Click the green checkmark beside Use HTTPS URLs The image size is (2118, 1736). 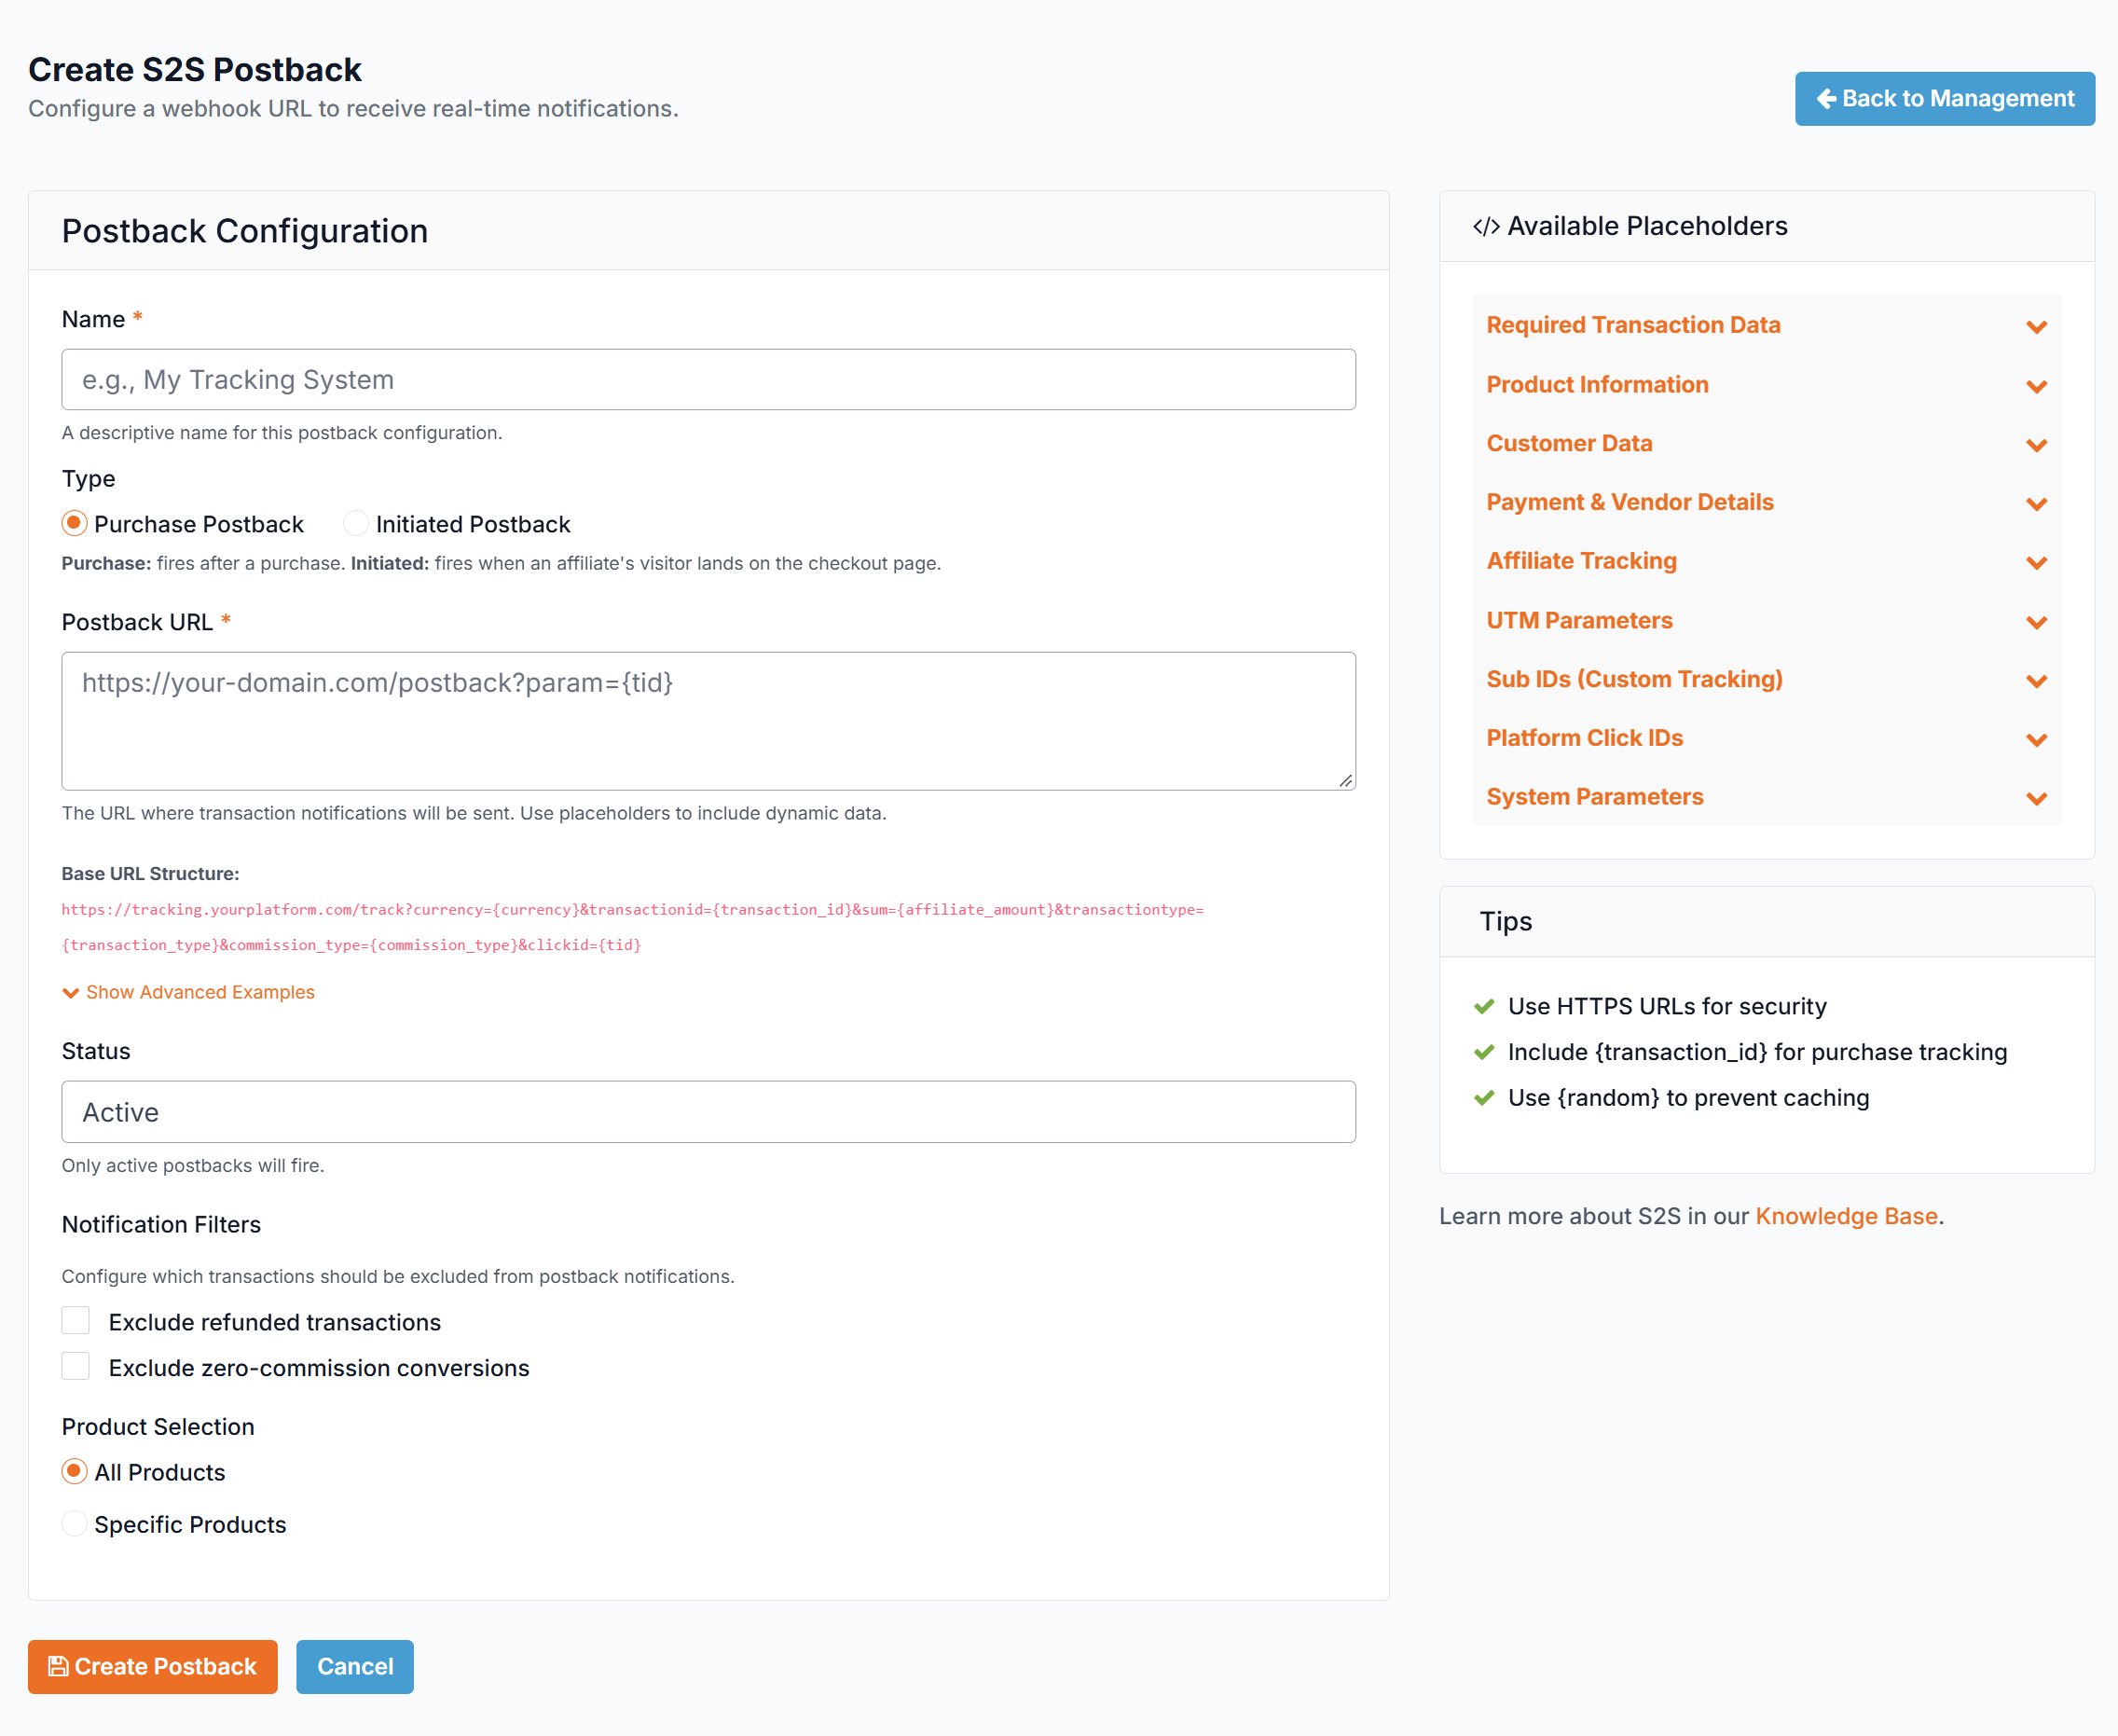tap(1484, 1006)
